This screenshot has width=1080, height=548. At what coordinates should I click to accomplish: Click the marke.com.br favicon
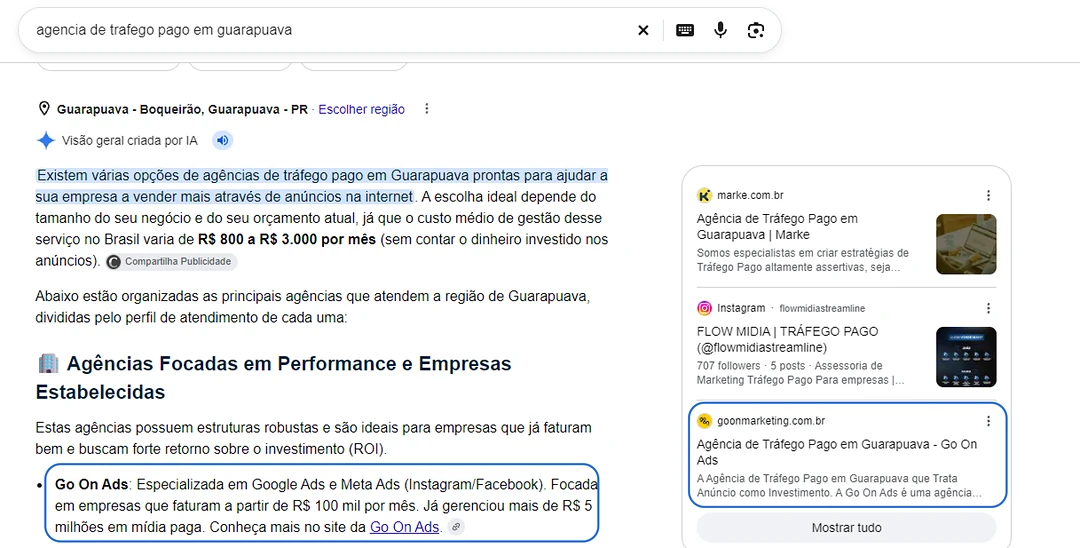click(x=704, y=196)
